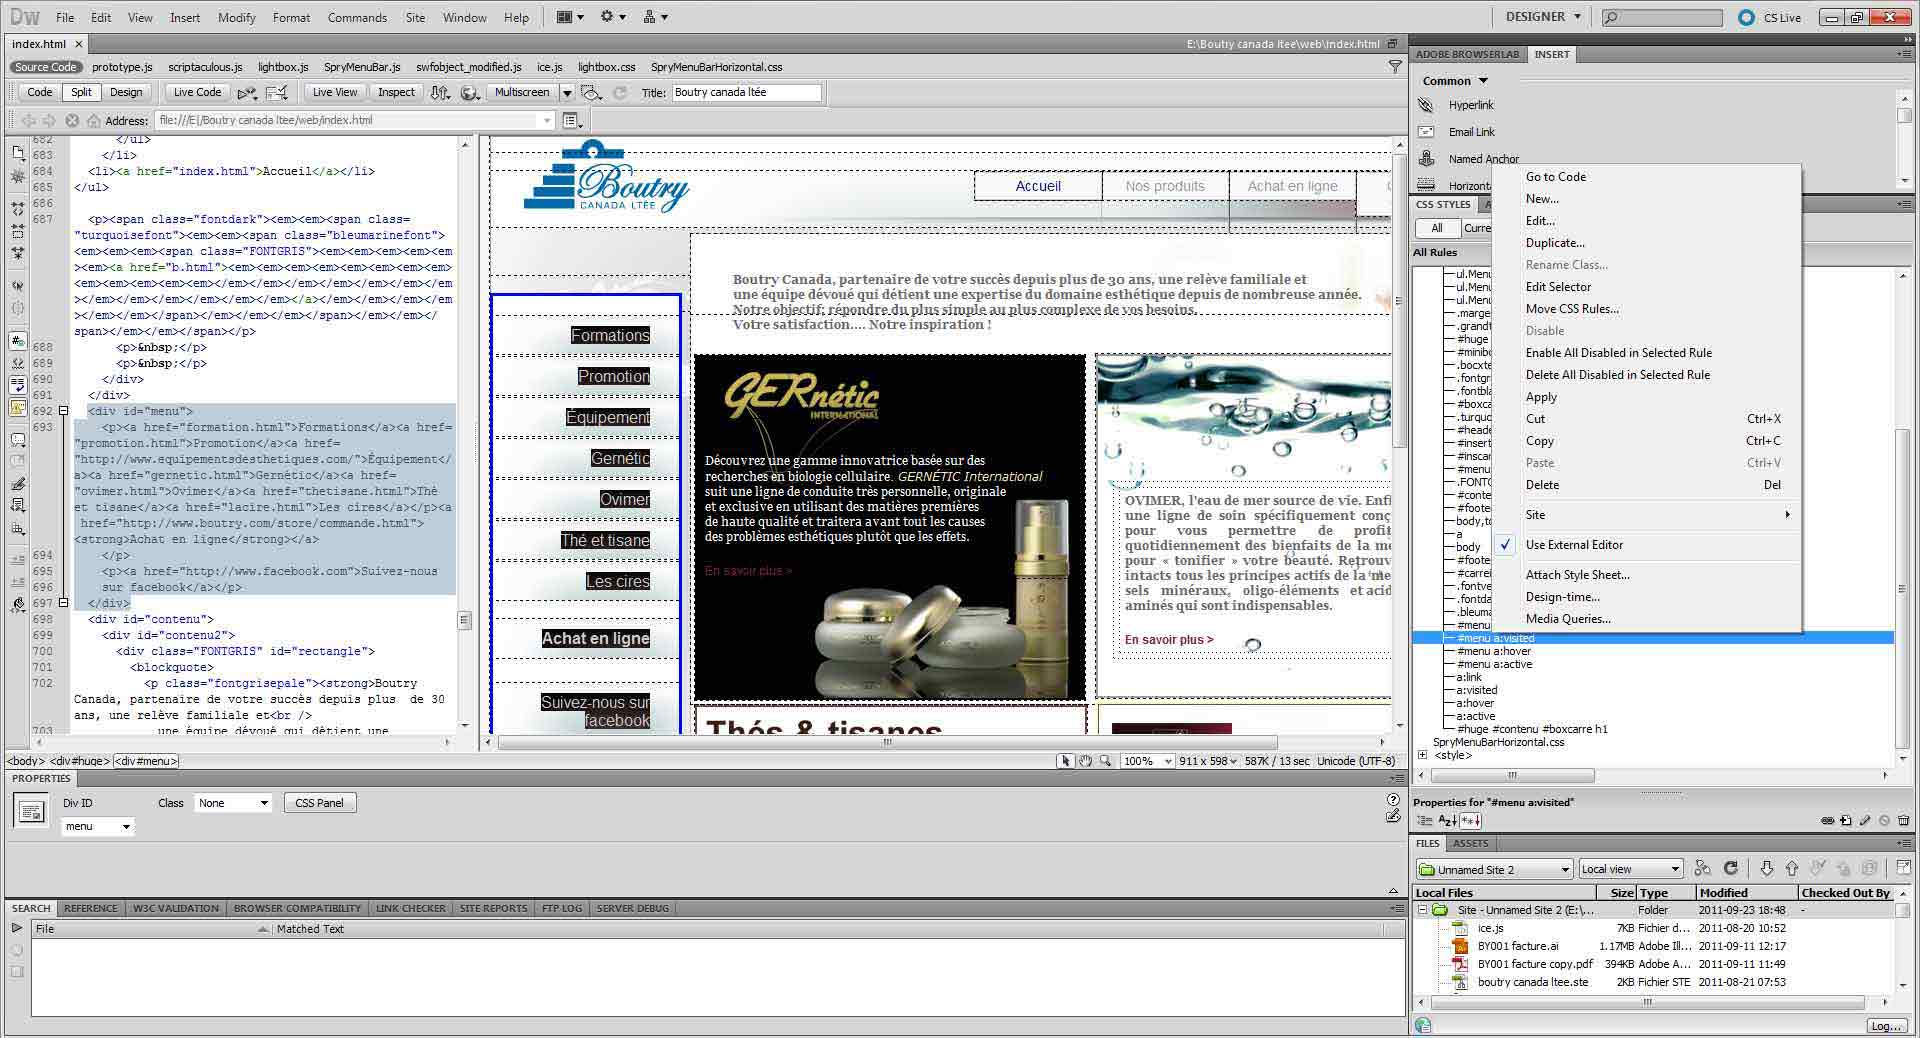
Task: Click the Visual Aids eye icon
Action: click(592, 92)
